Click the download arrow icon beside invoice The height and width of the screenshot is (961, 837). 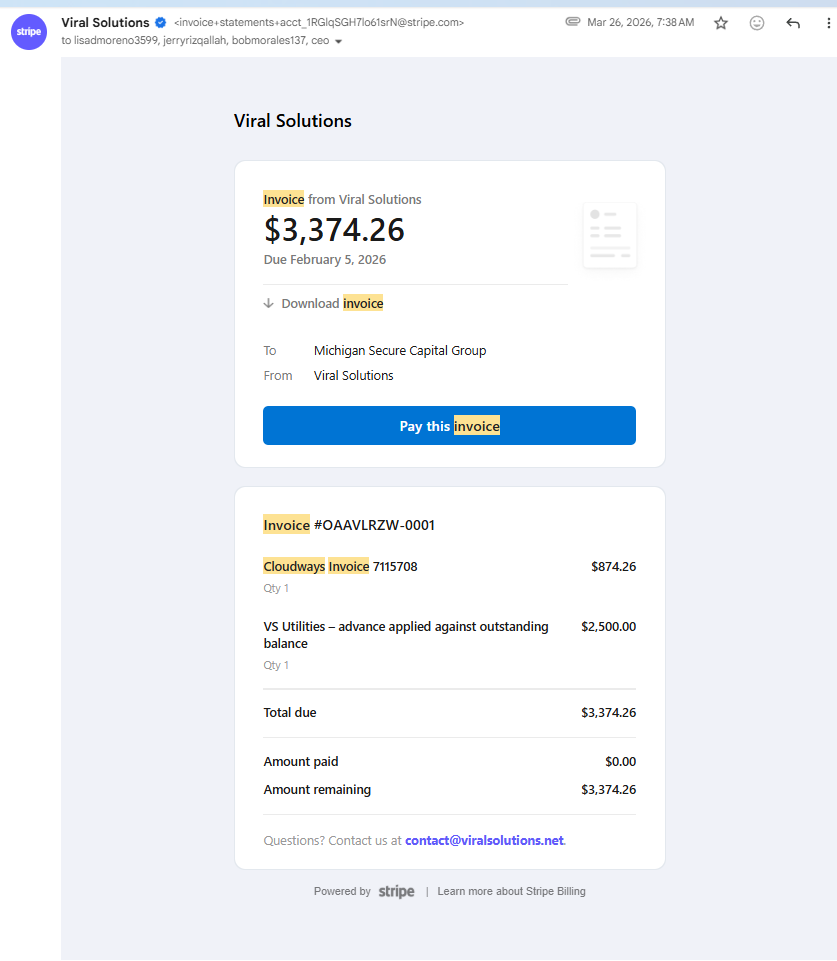coord(268,303)
